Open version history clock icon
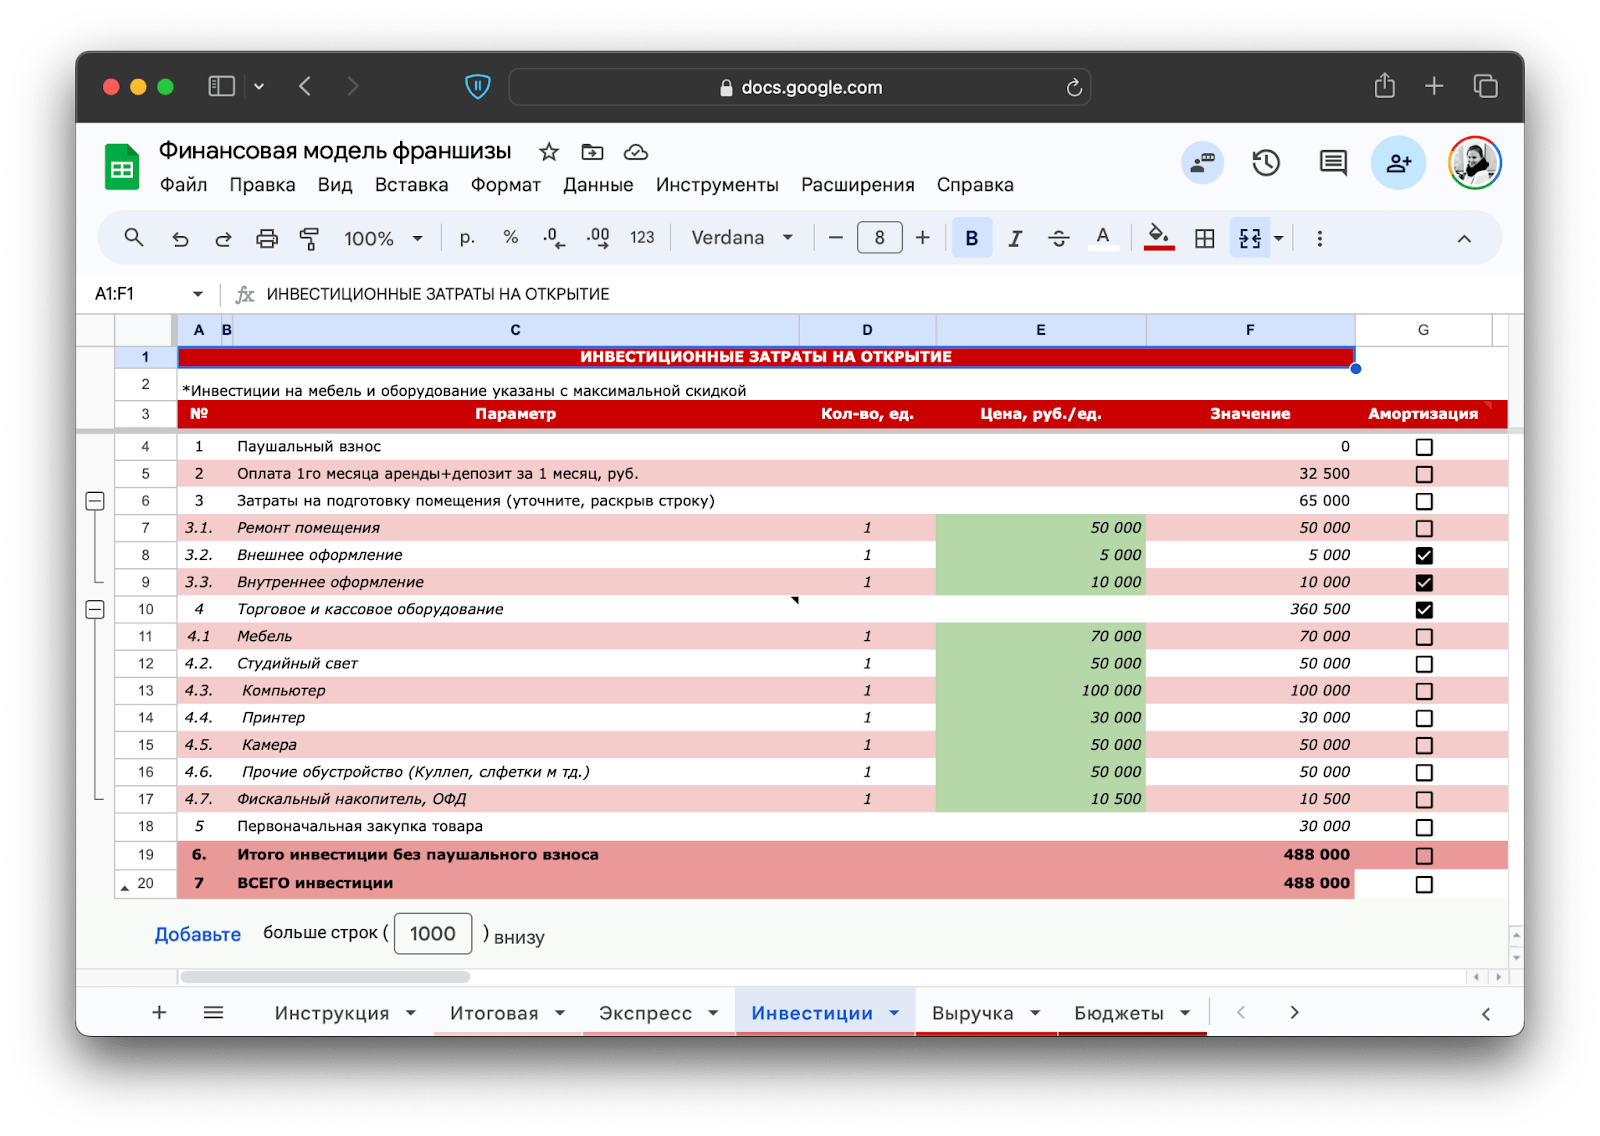 1266,163
